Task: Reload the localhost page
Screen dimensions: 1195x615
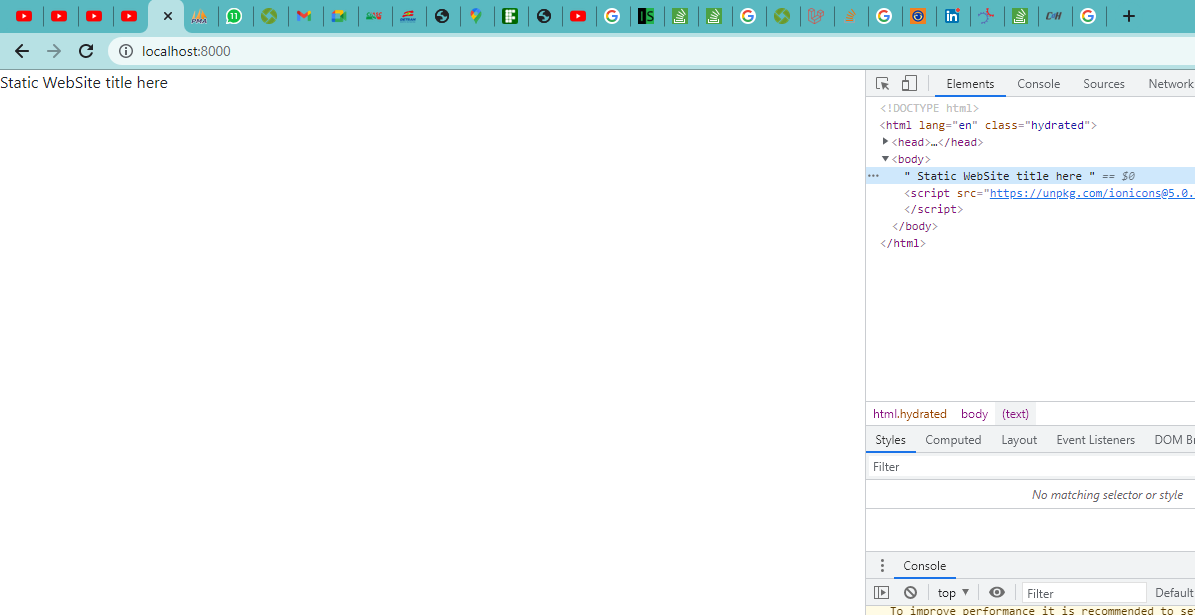Action: click(x=86, y=51)
